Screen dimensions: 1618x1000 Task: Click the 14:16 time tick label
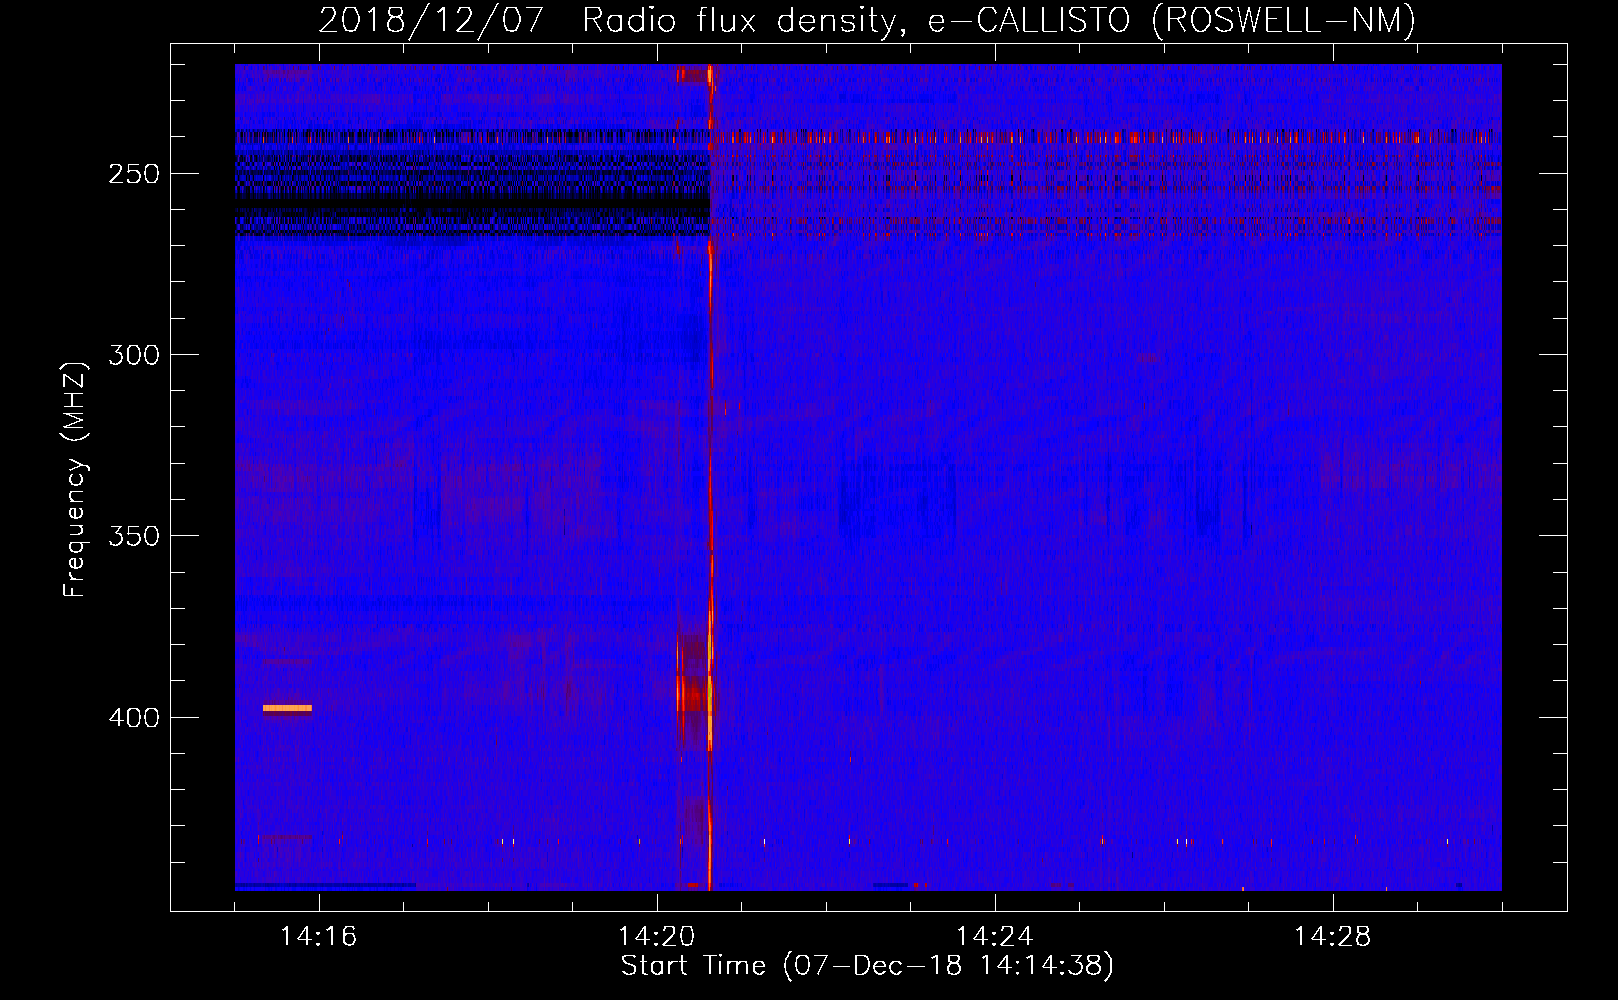click(318, 936)
